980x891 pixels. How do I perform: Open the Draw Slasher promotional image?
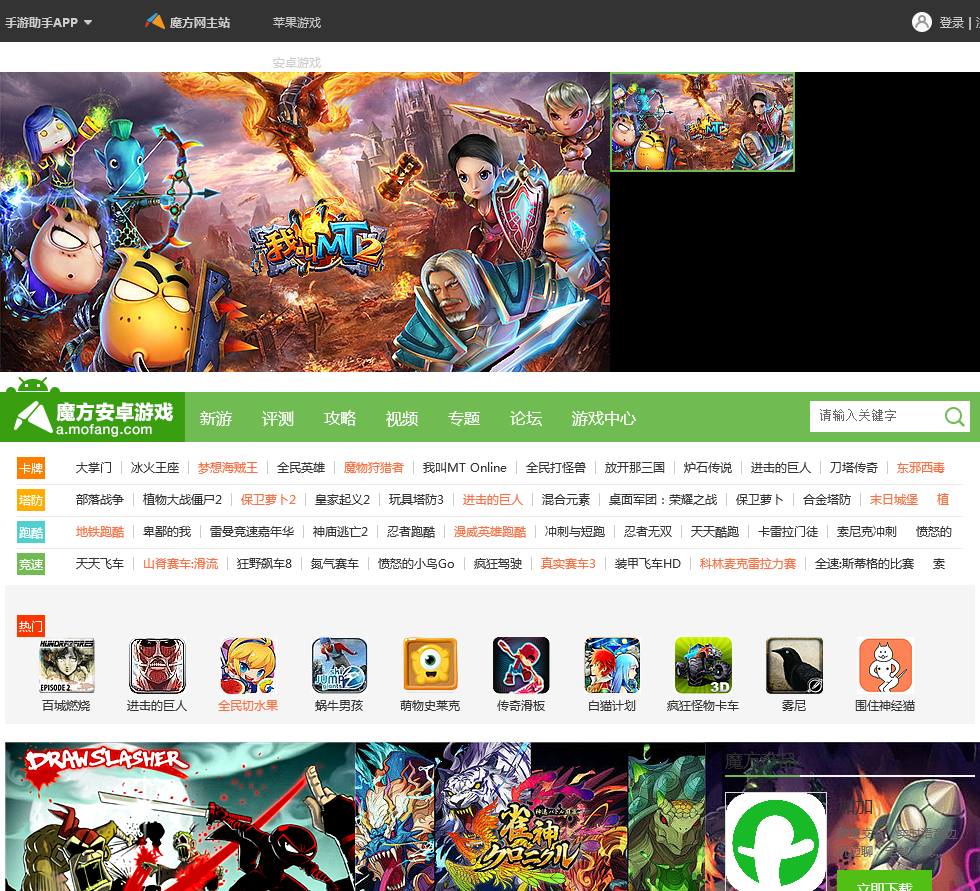pyautogui.click(x=180, y=817)
